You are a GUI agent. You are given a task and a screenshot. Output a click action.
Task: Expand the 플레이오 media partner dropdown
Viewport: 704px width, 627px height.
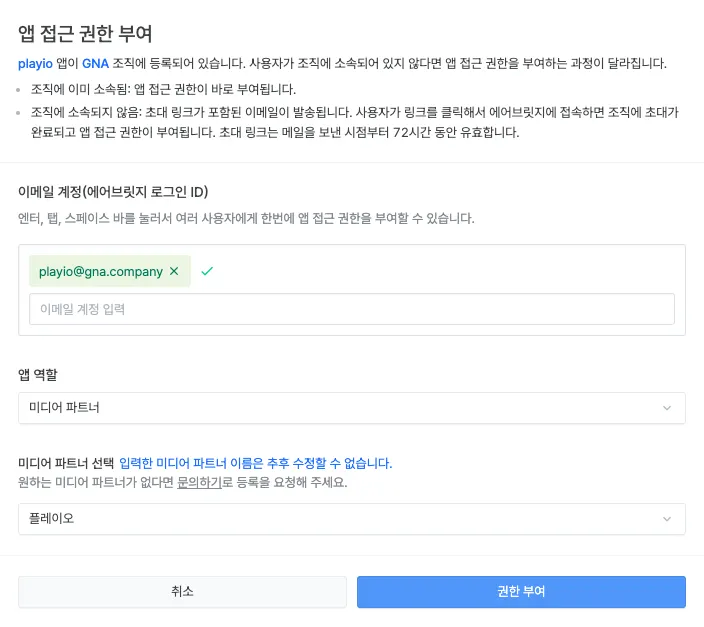351,519
